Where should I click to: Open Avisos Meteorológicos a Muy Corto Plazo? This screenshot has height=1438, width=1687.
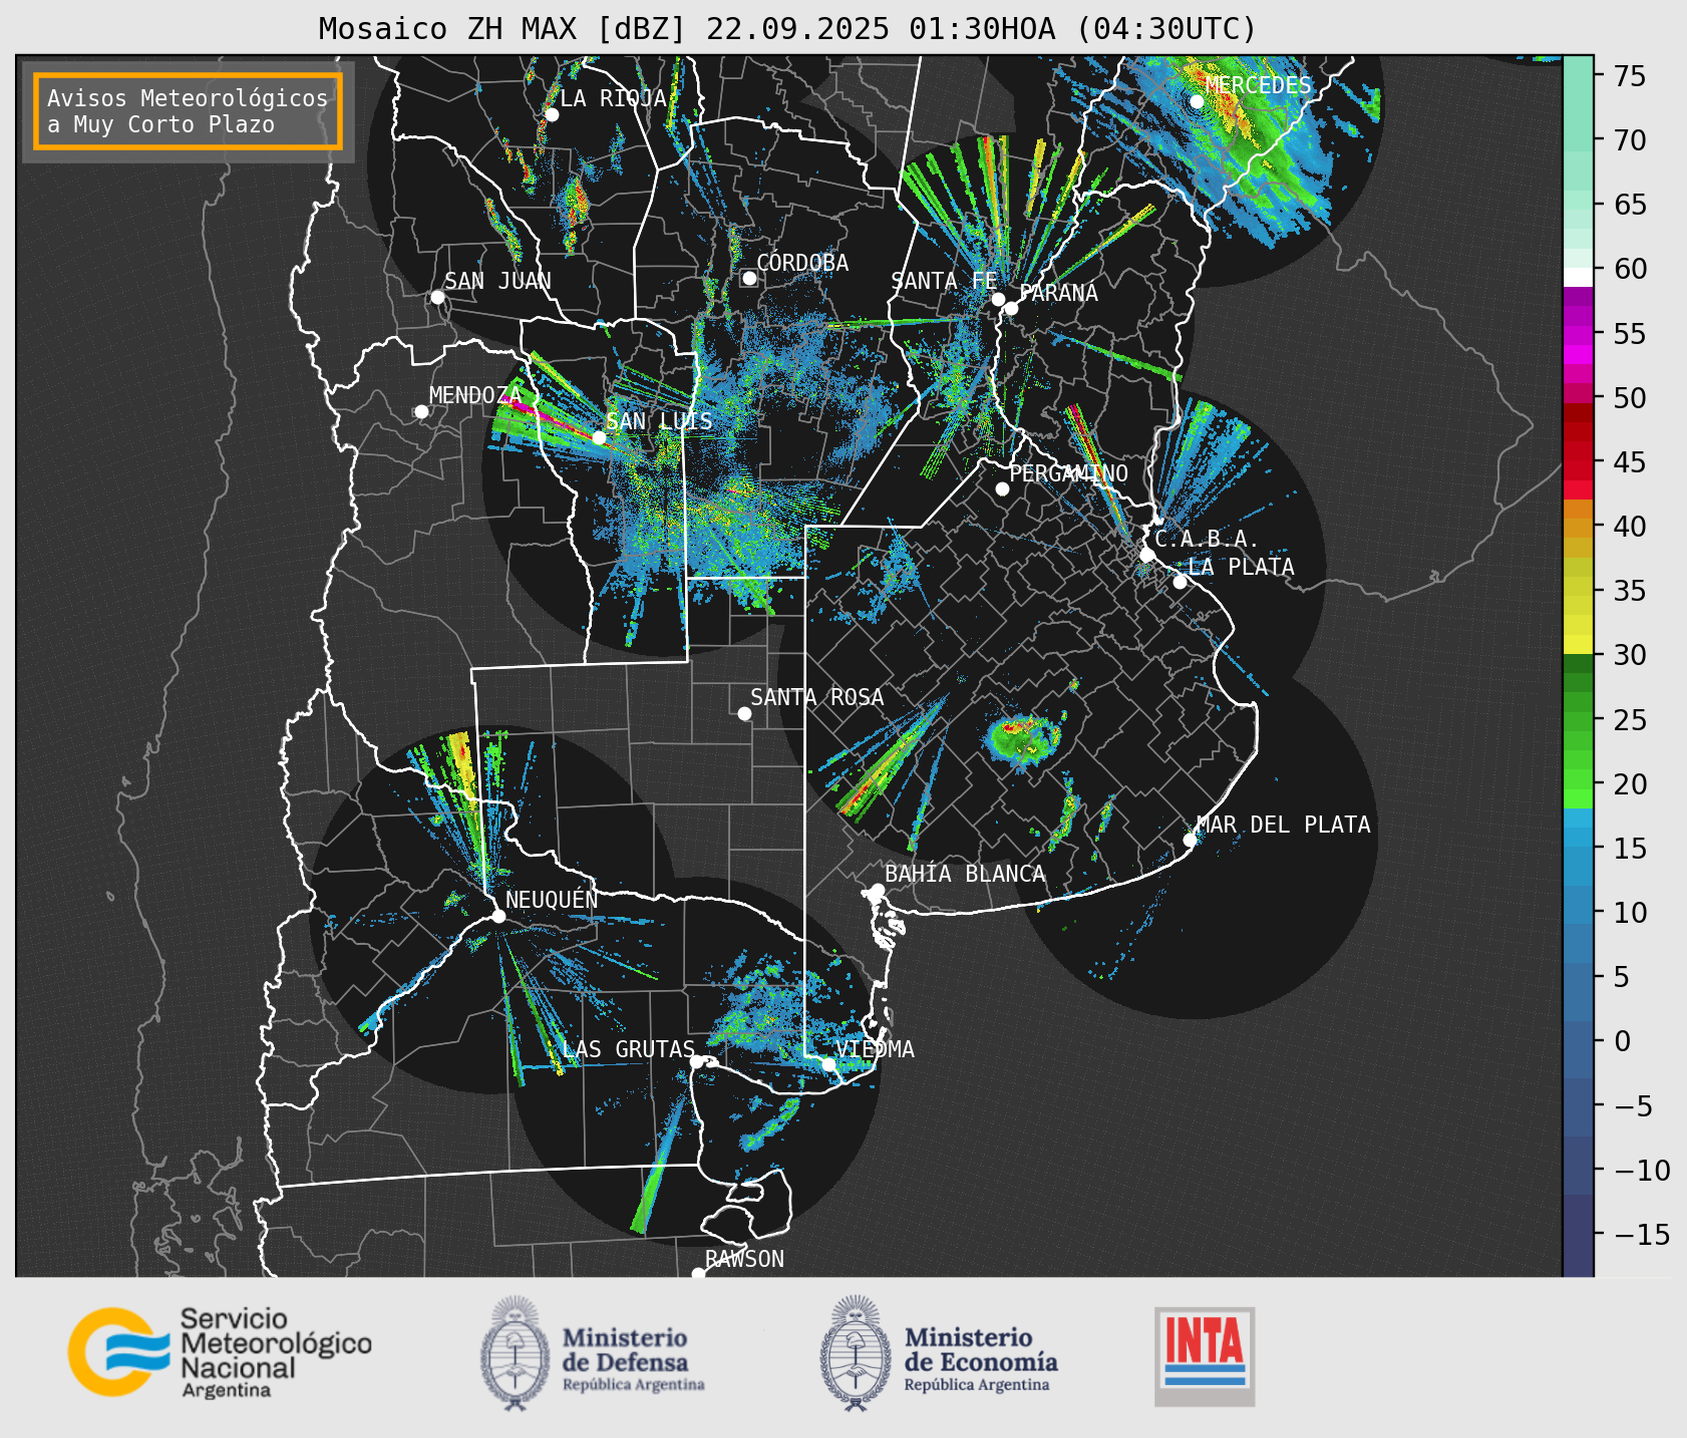pyautogui.click(x=188, y=111)
